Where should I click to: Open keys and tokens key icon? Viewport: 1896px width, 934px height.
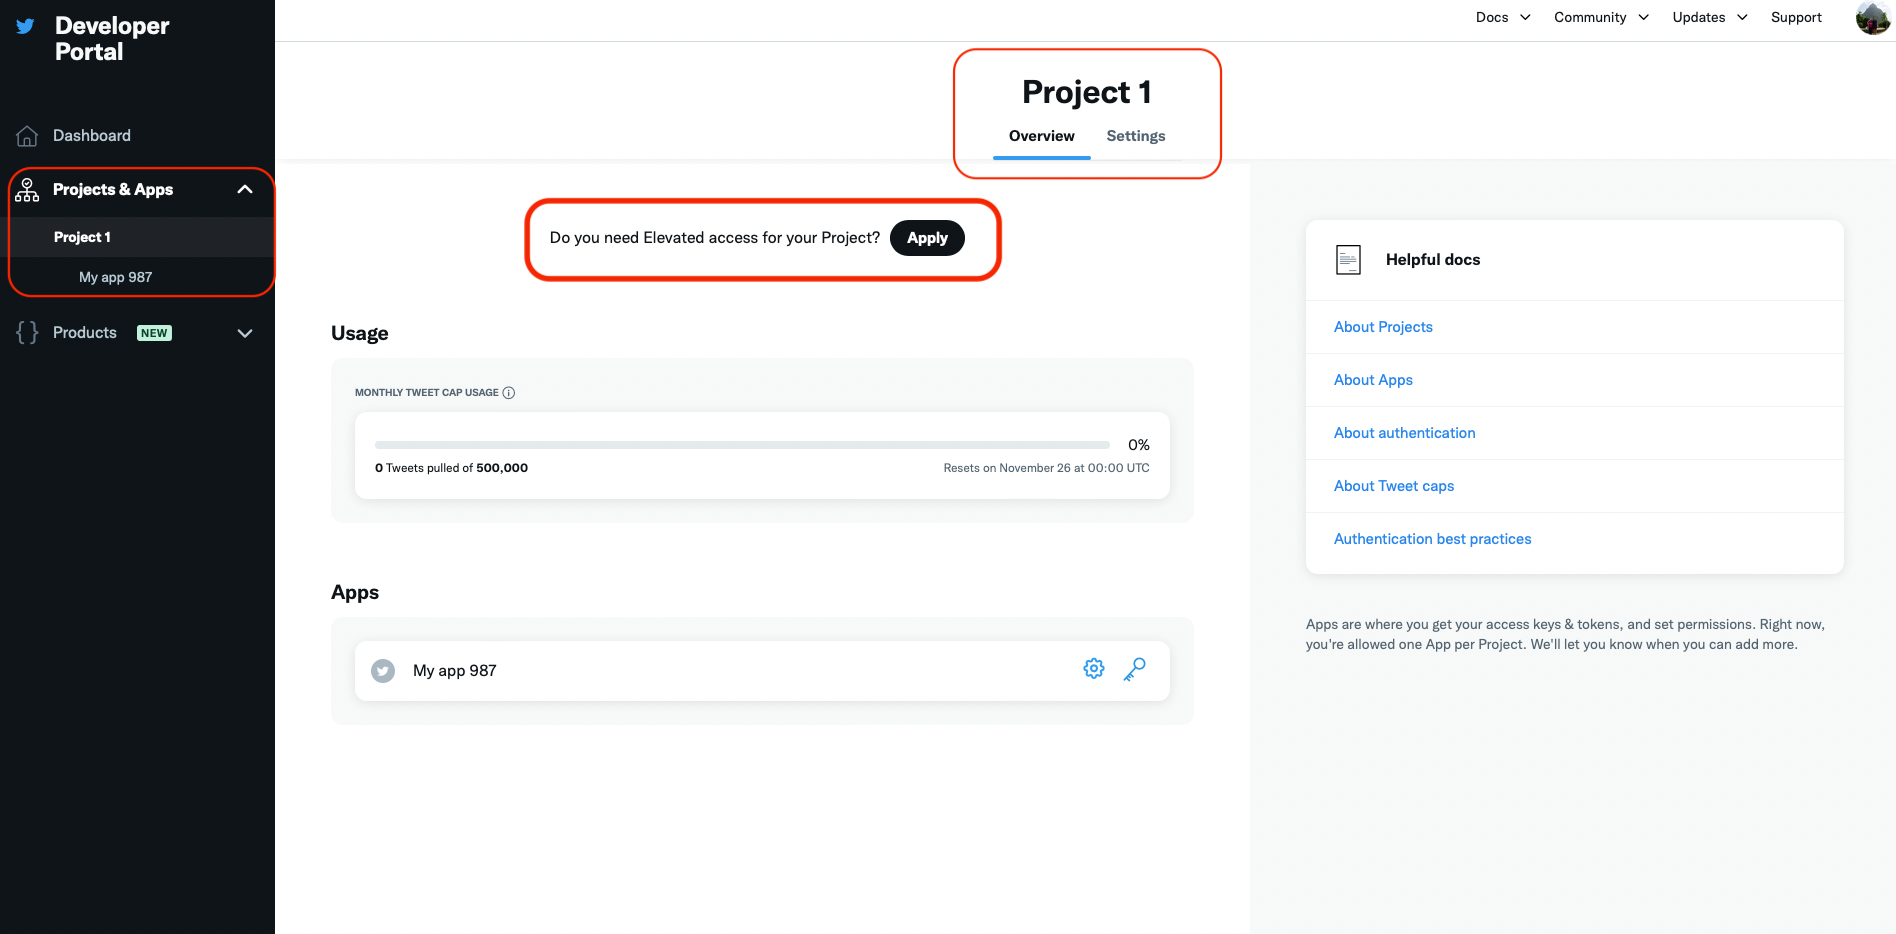coord(1135,669)
